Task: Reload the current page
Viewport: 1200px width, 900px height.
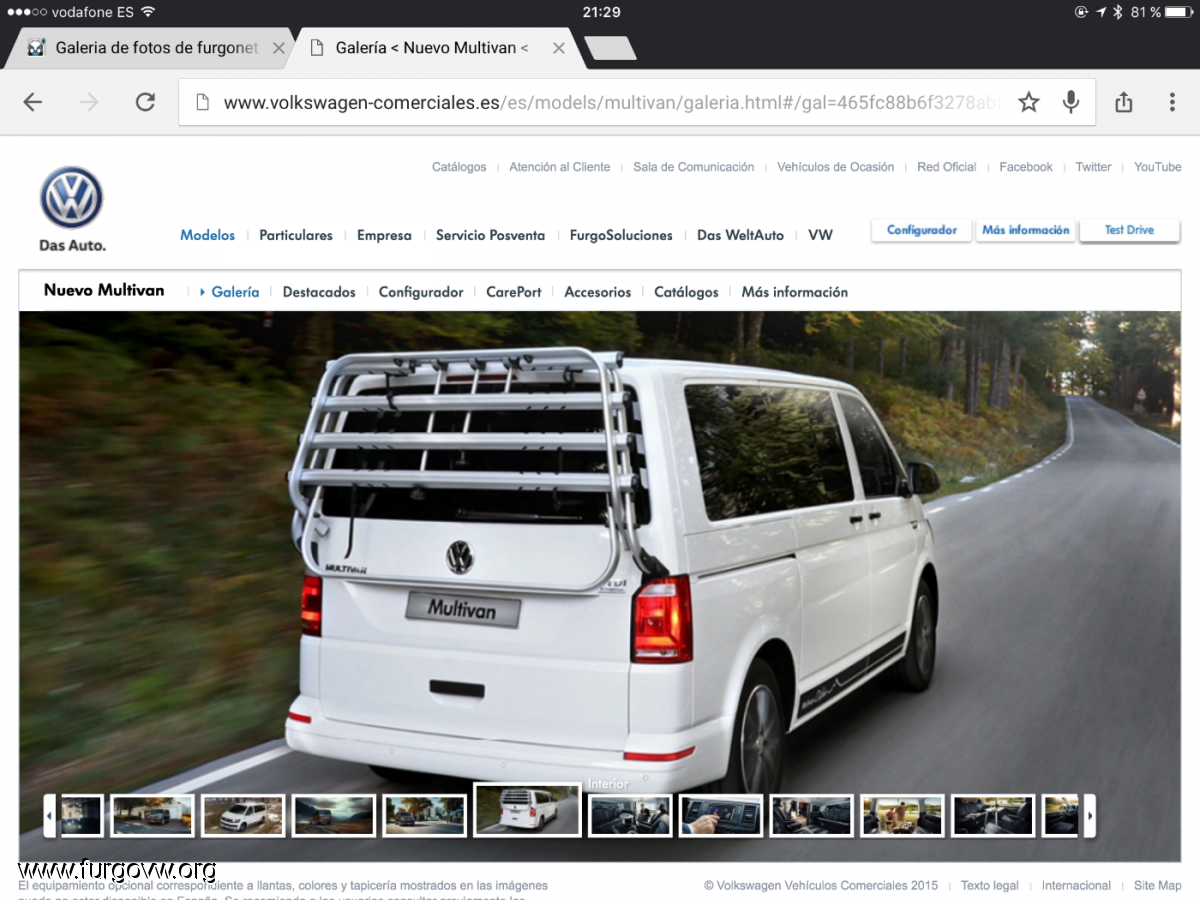Action: pyautogui.click(x=146, y=102)
